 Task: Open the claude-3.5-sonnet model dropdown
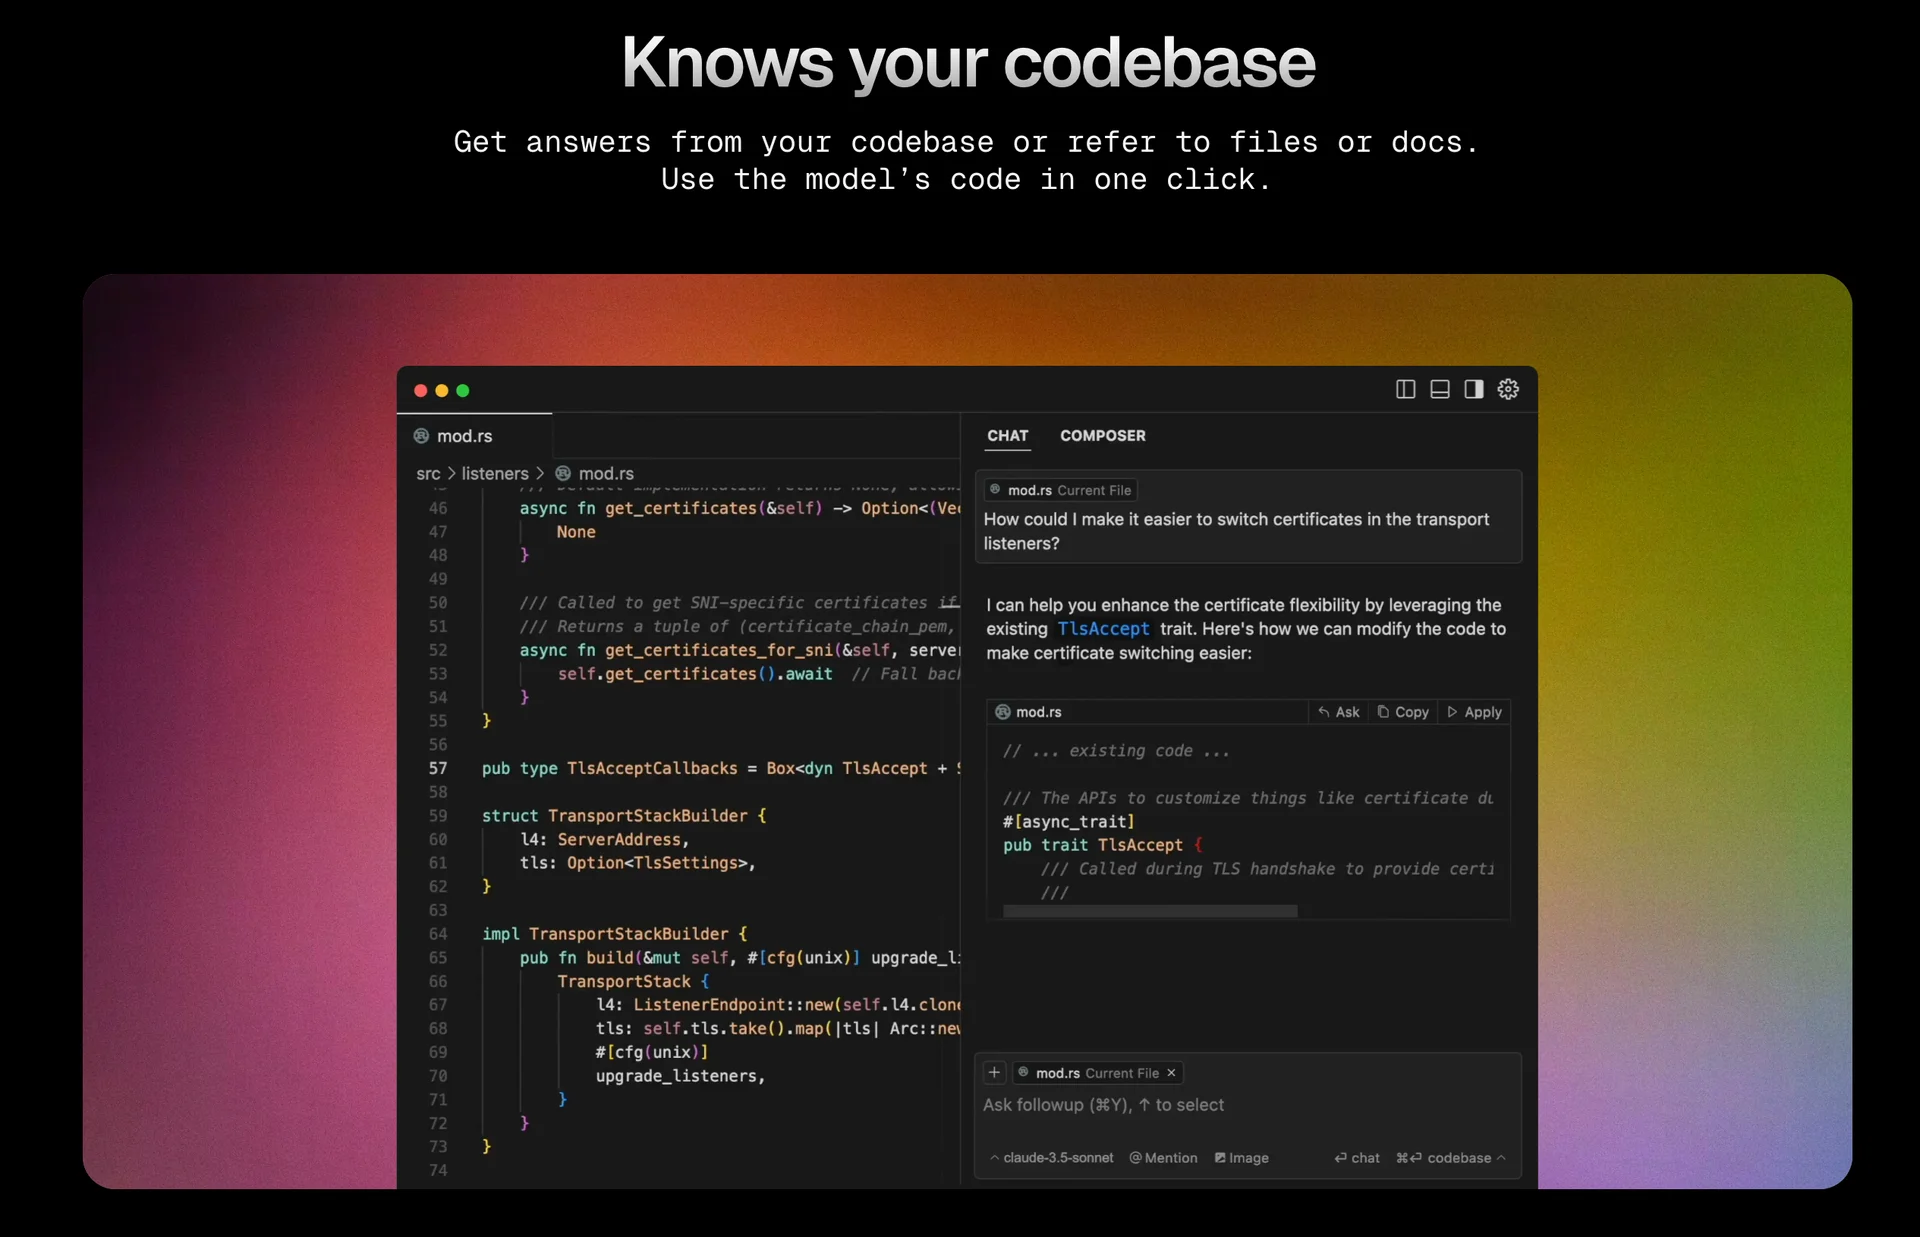coord(1052,1158)
